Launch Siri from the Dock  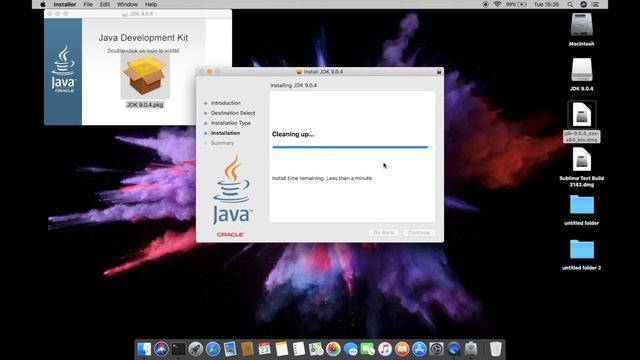(x=161, y=349)
